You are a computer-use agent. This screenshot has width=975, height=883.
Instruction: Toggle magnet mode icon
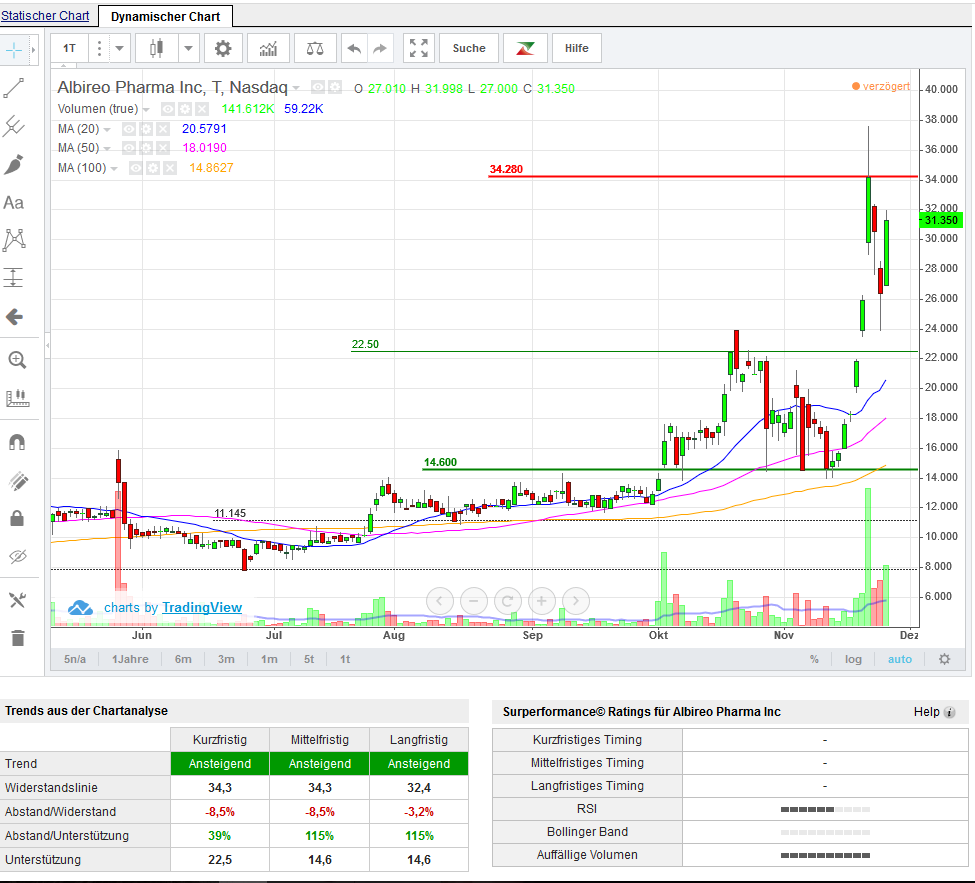(x=17, y=442)
